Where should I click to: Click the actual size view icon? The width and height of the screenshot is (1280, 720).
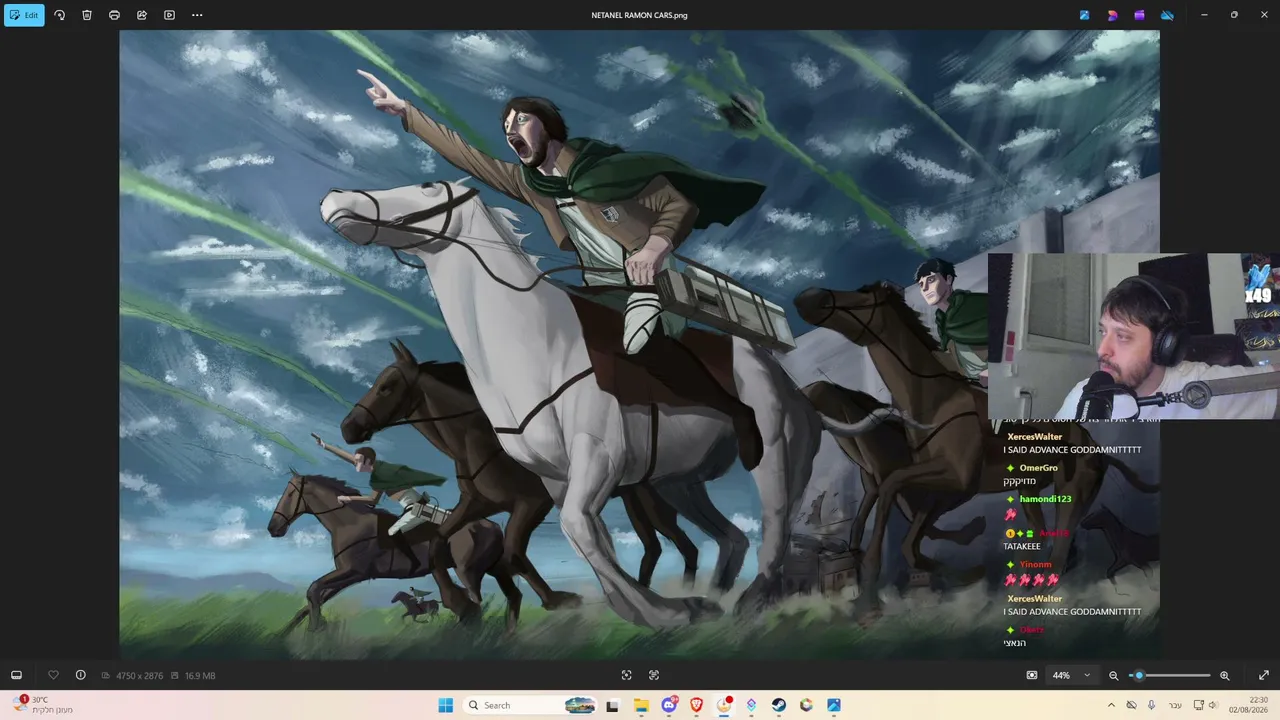[1032, 675]
